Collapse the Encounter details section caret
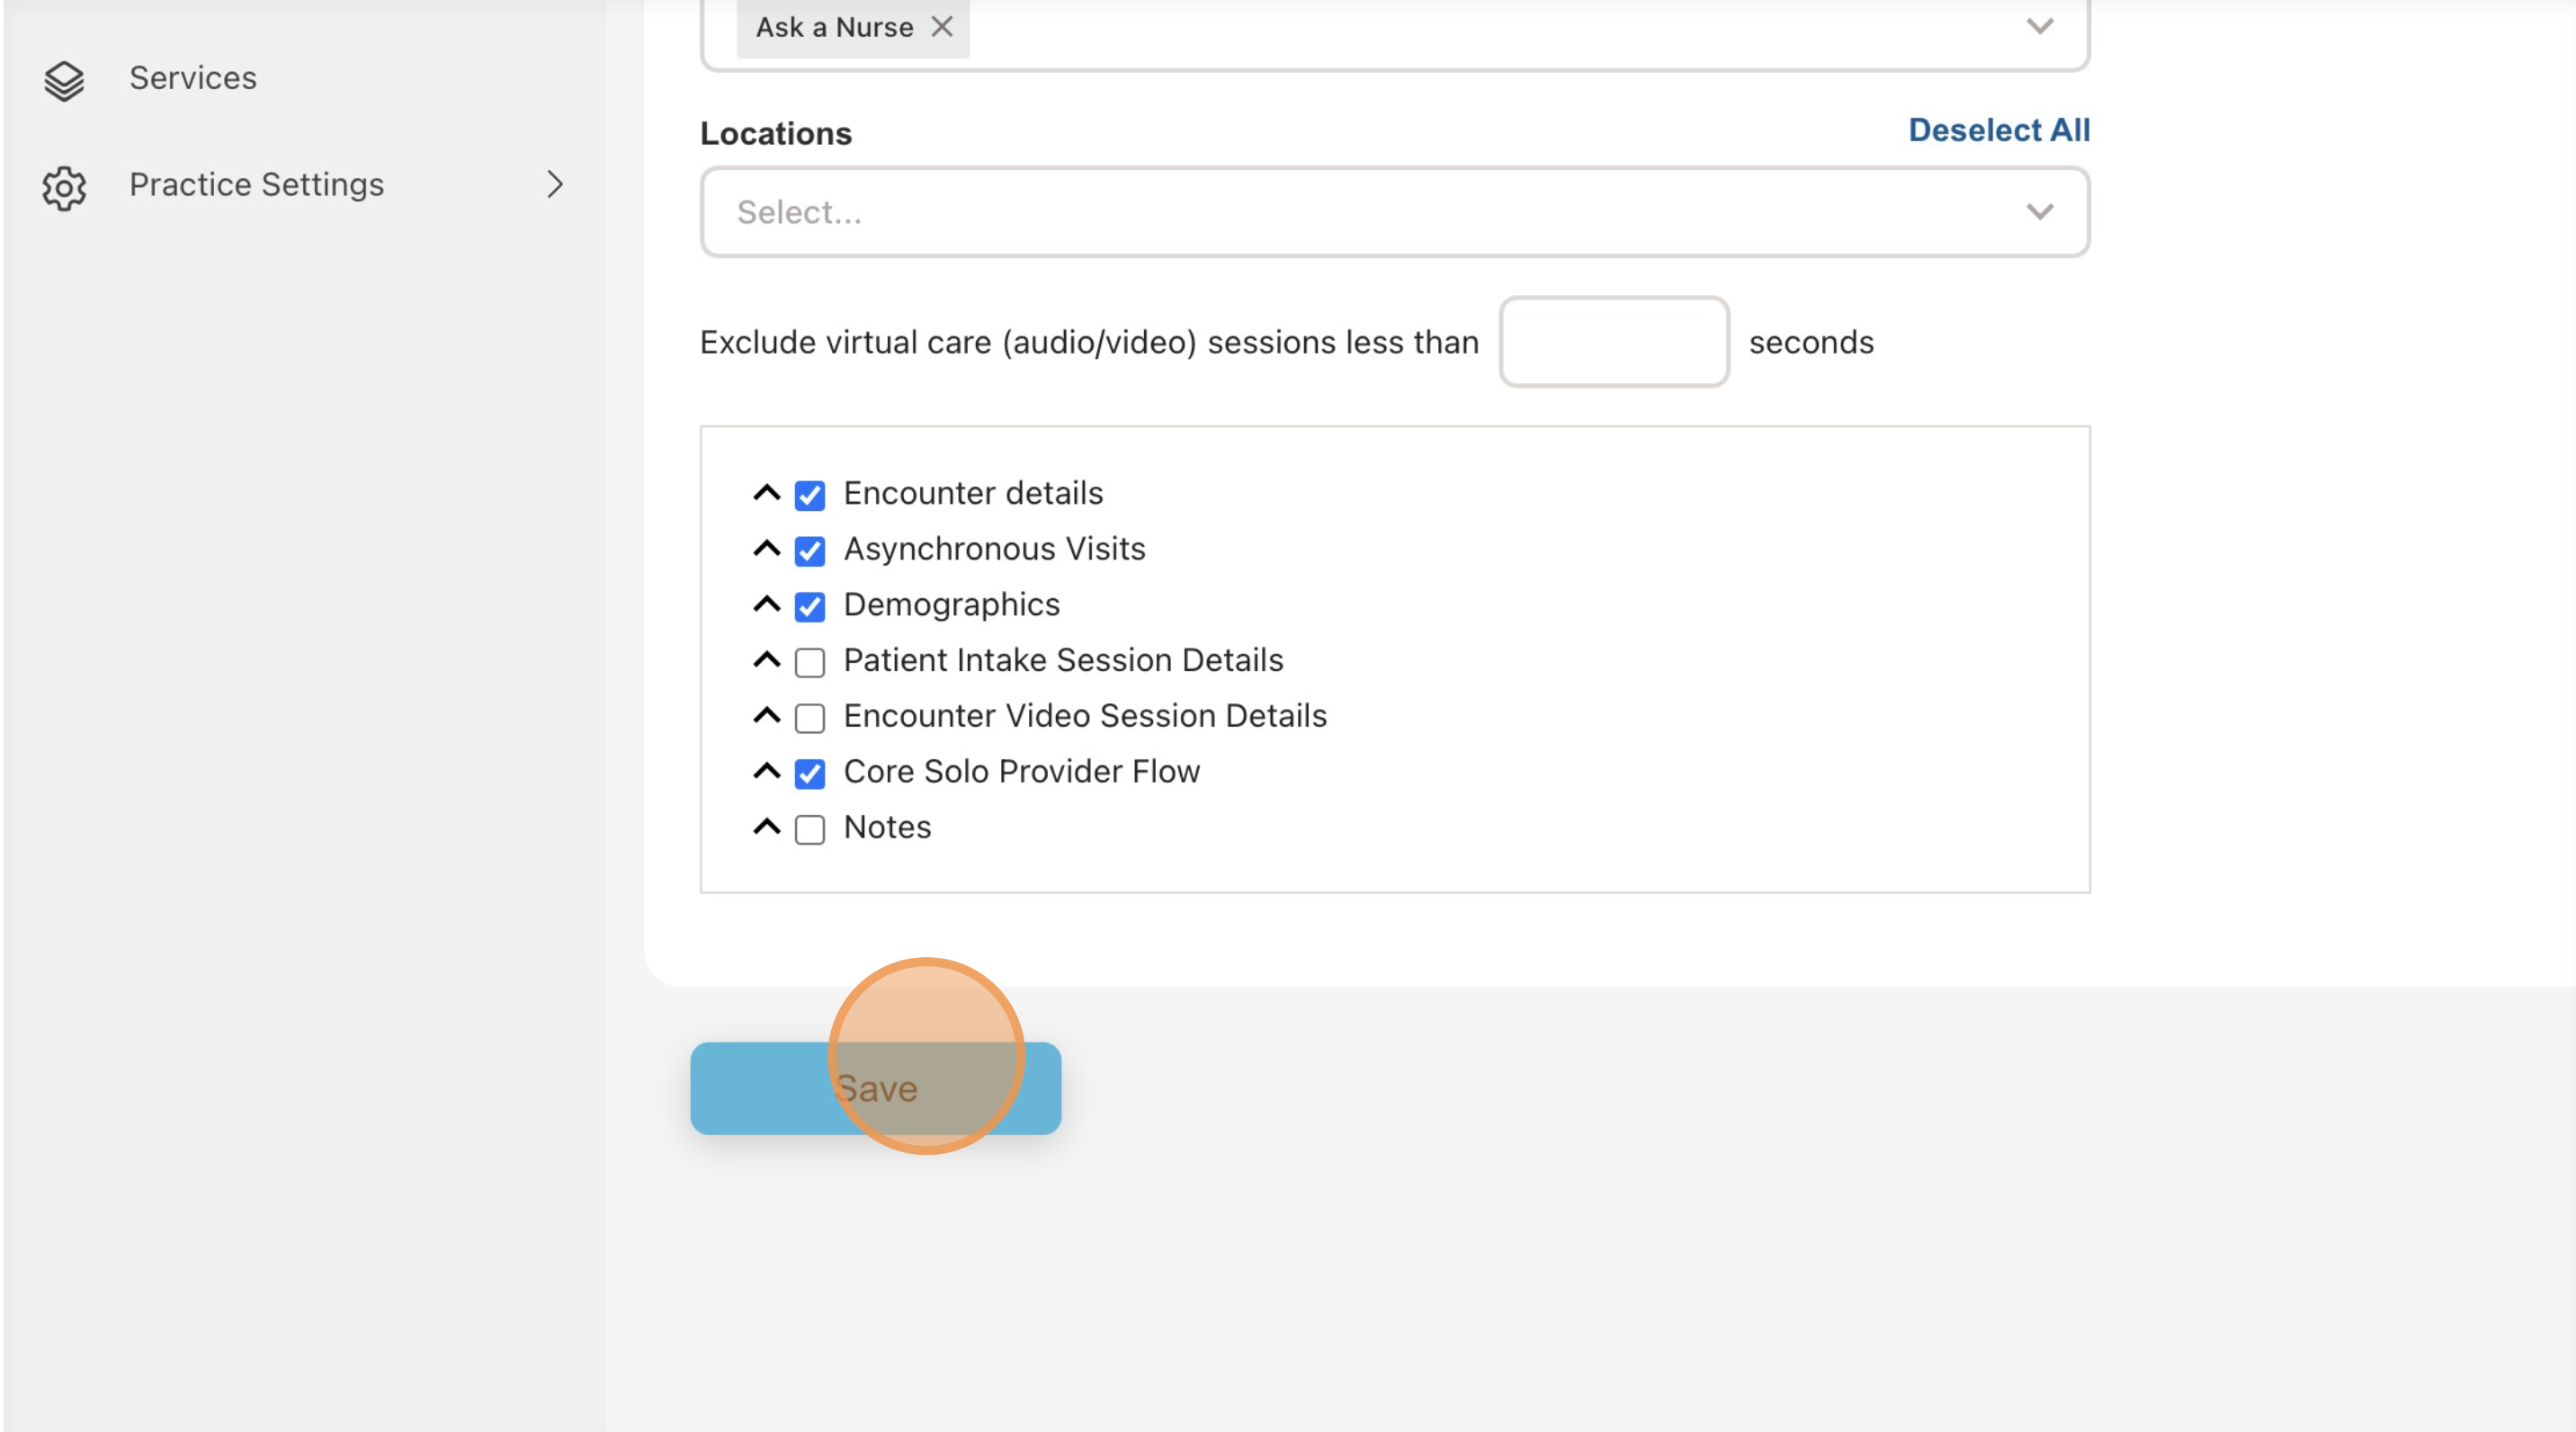 tap(766, 493)
